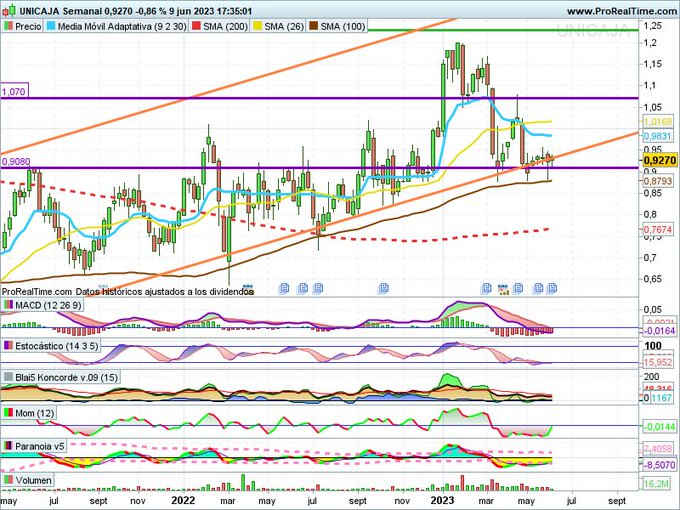Viewport: 680px width, 510px height.
Task: Select the green horizontal resistance line at top
Action: tap(503, 30)
